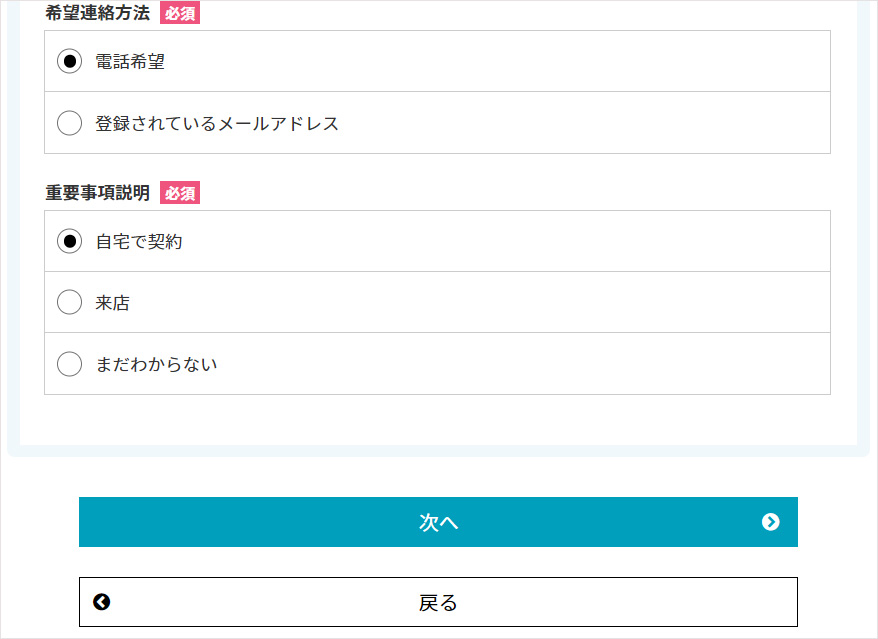
Task: Click the 必須 badge beside 希望連絡方法
Action: 180,13
